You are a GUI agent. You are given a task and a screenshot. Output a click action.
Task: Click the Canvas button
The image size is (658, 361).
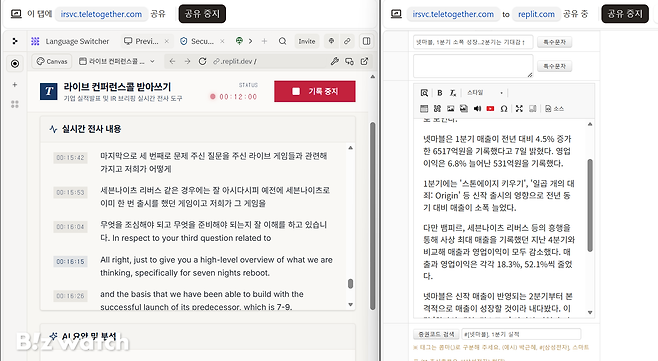(52, 61)
